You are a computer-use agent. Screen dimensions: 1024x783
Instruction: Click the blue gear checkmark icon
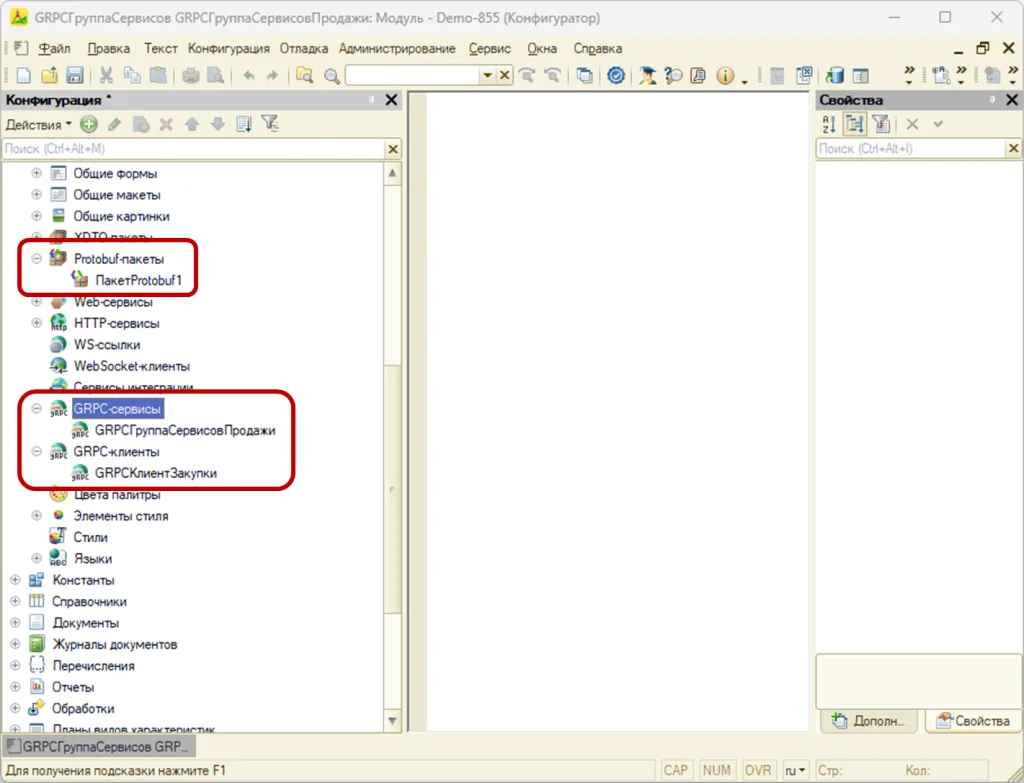[615, 76]
